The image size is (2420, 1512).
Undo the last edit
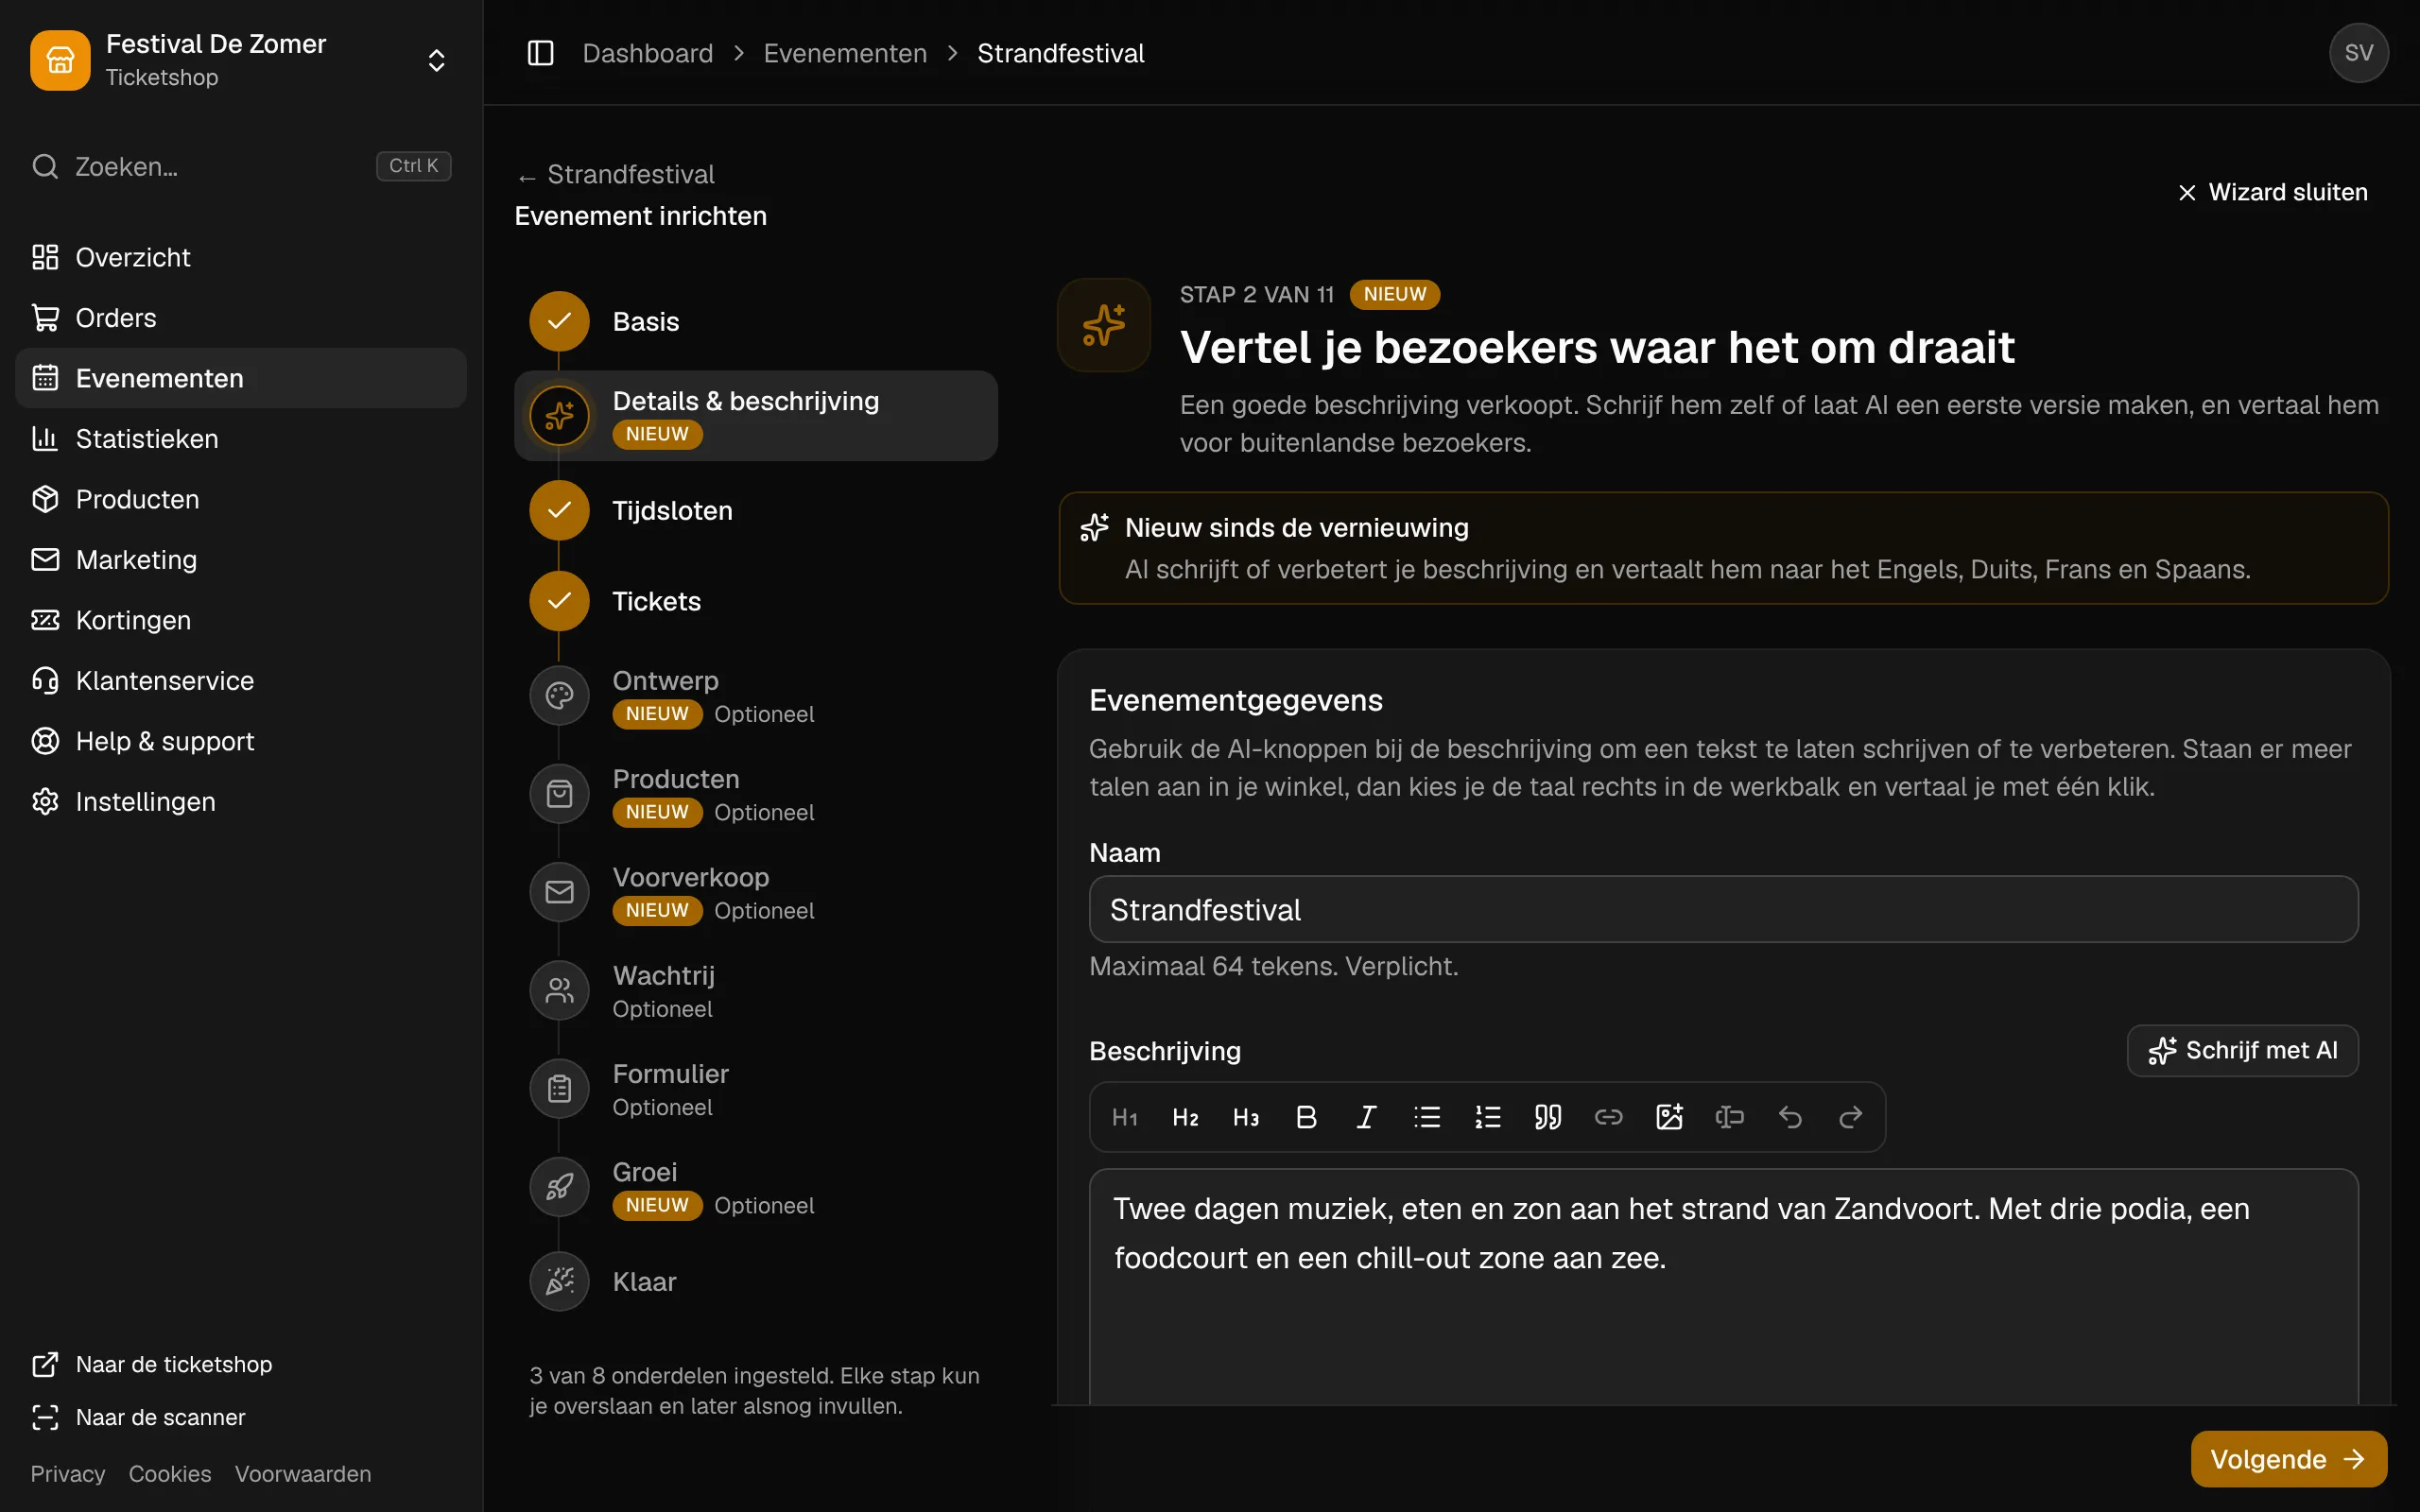(1790, 1117)
